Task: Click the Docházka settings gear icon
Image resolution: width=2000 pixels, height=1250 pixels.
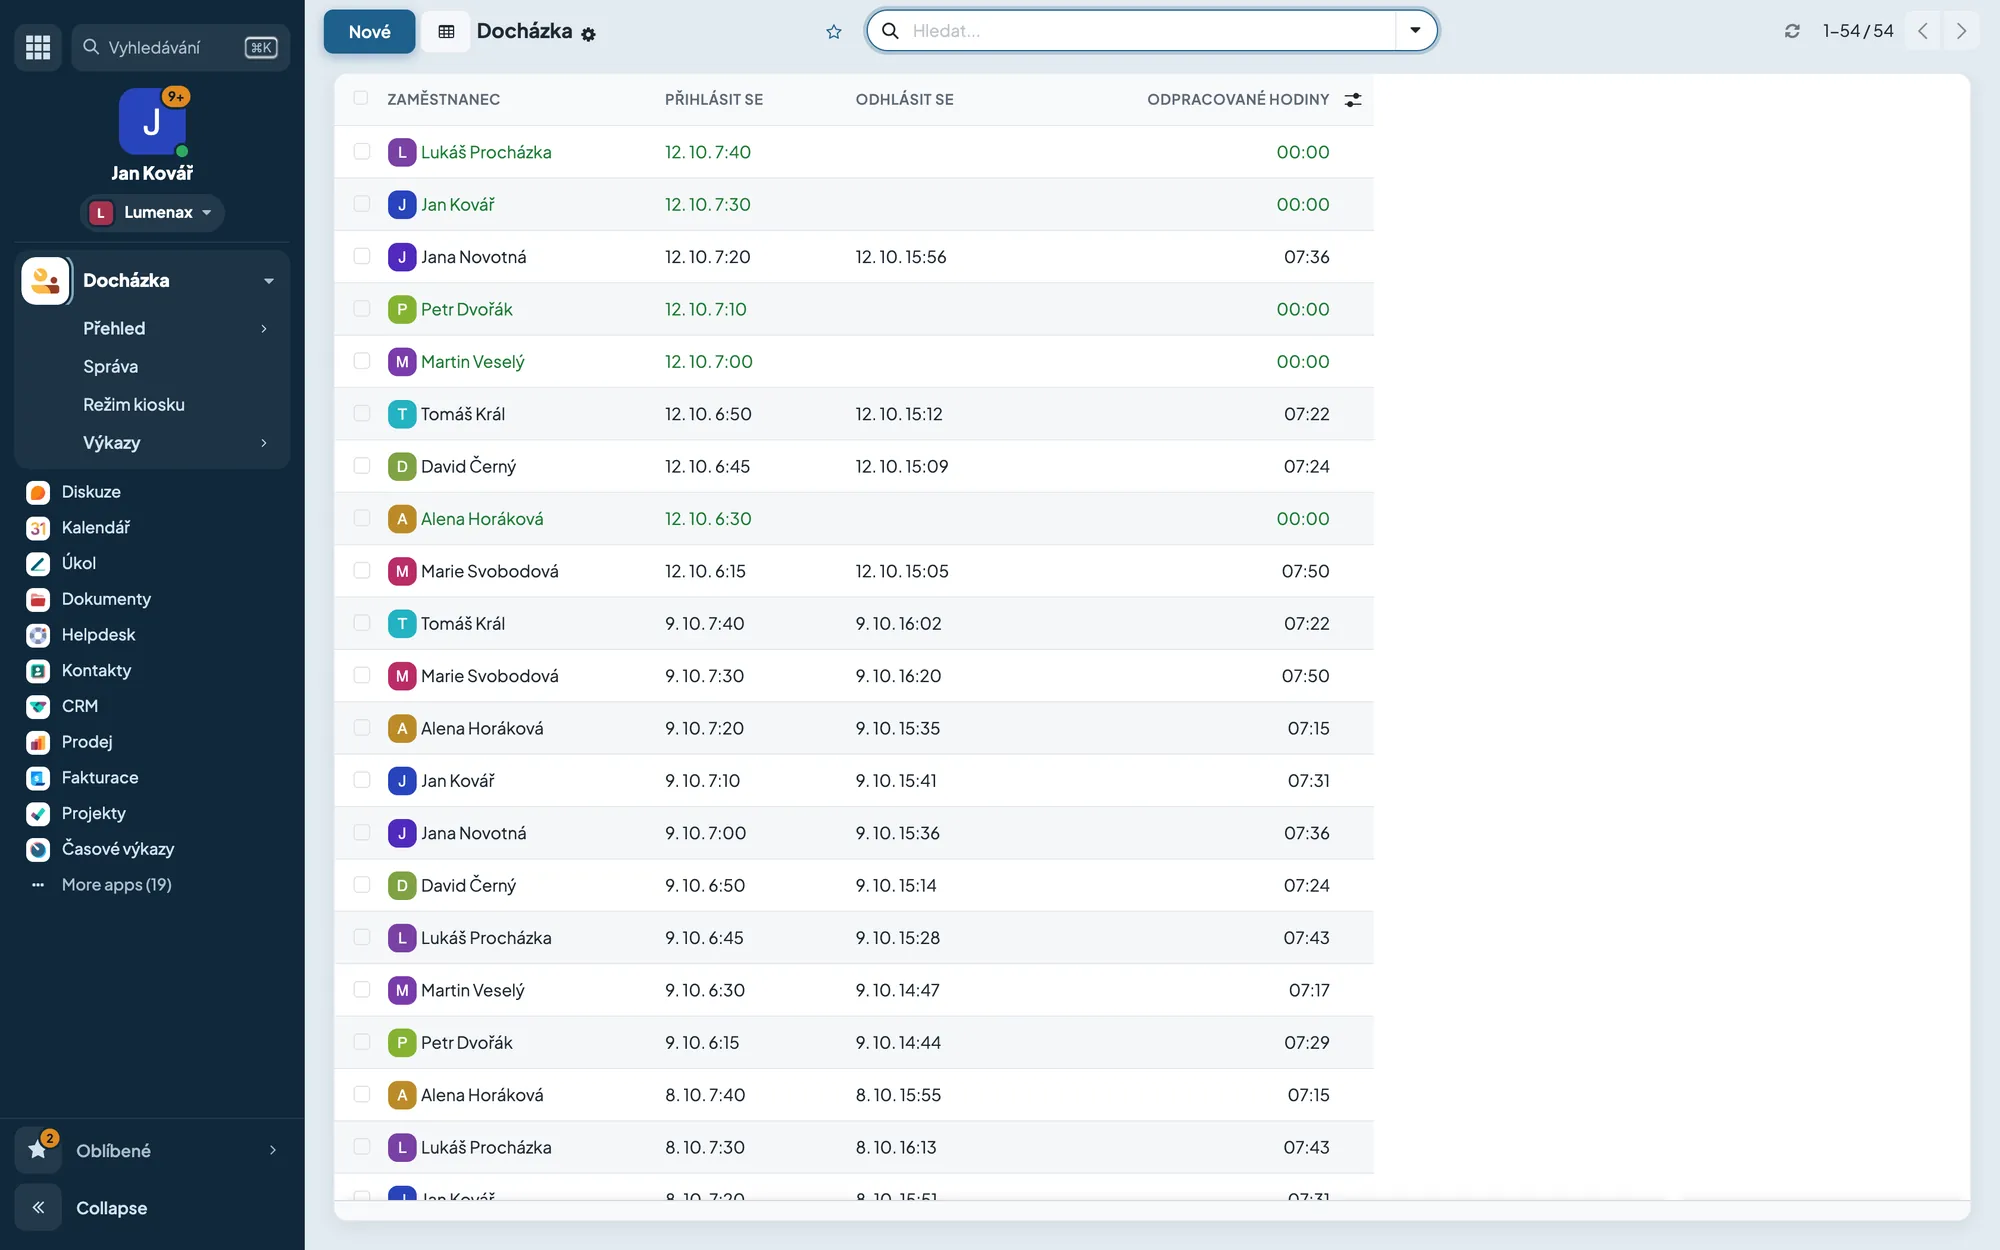Action: point(588,34)
